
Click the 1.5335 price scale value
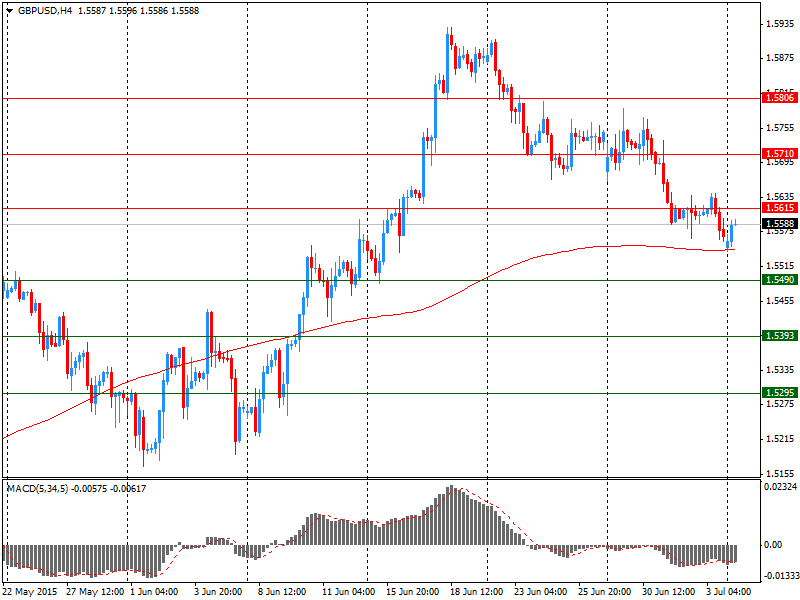(x=780, y=369)
